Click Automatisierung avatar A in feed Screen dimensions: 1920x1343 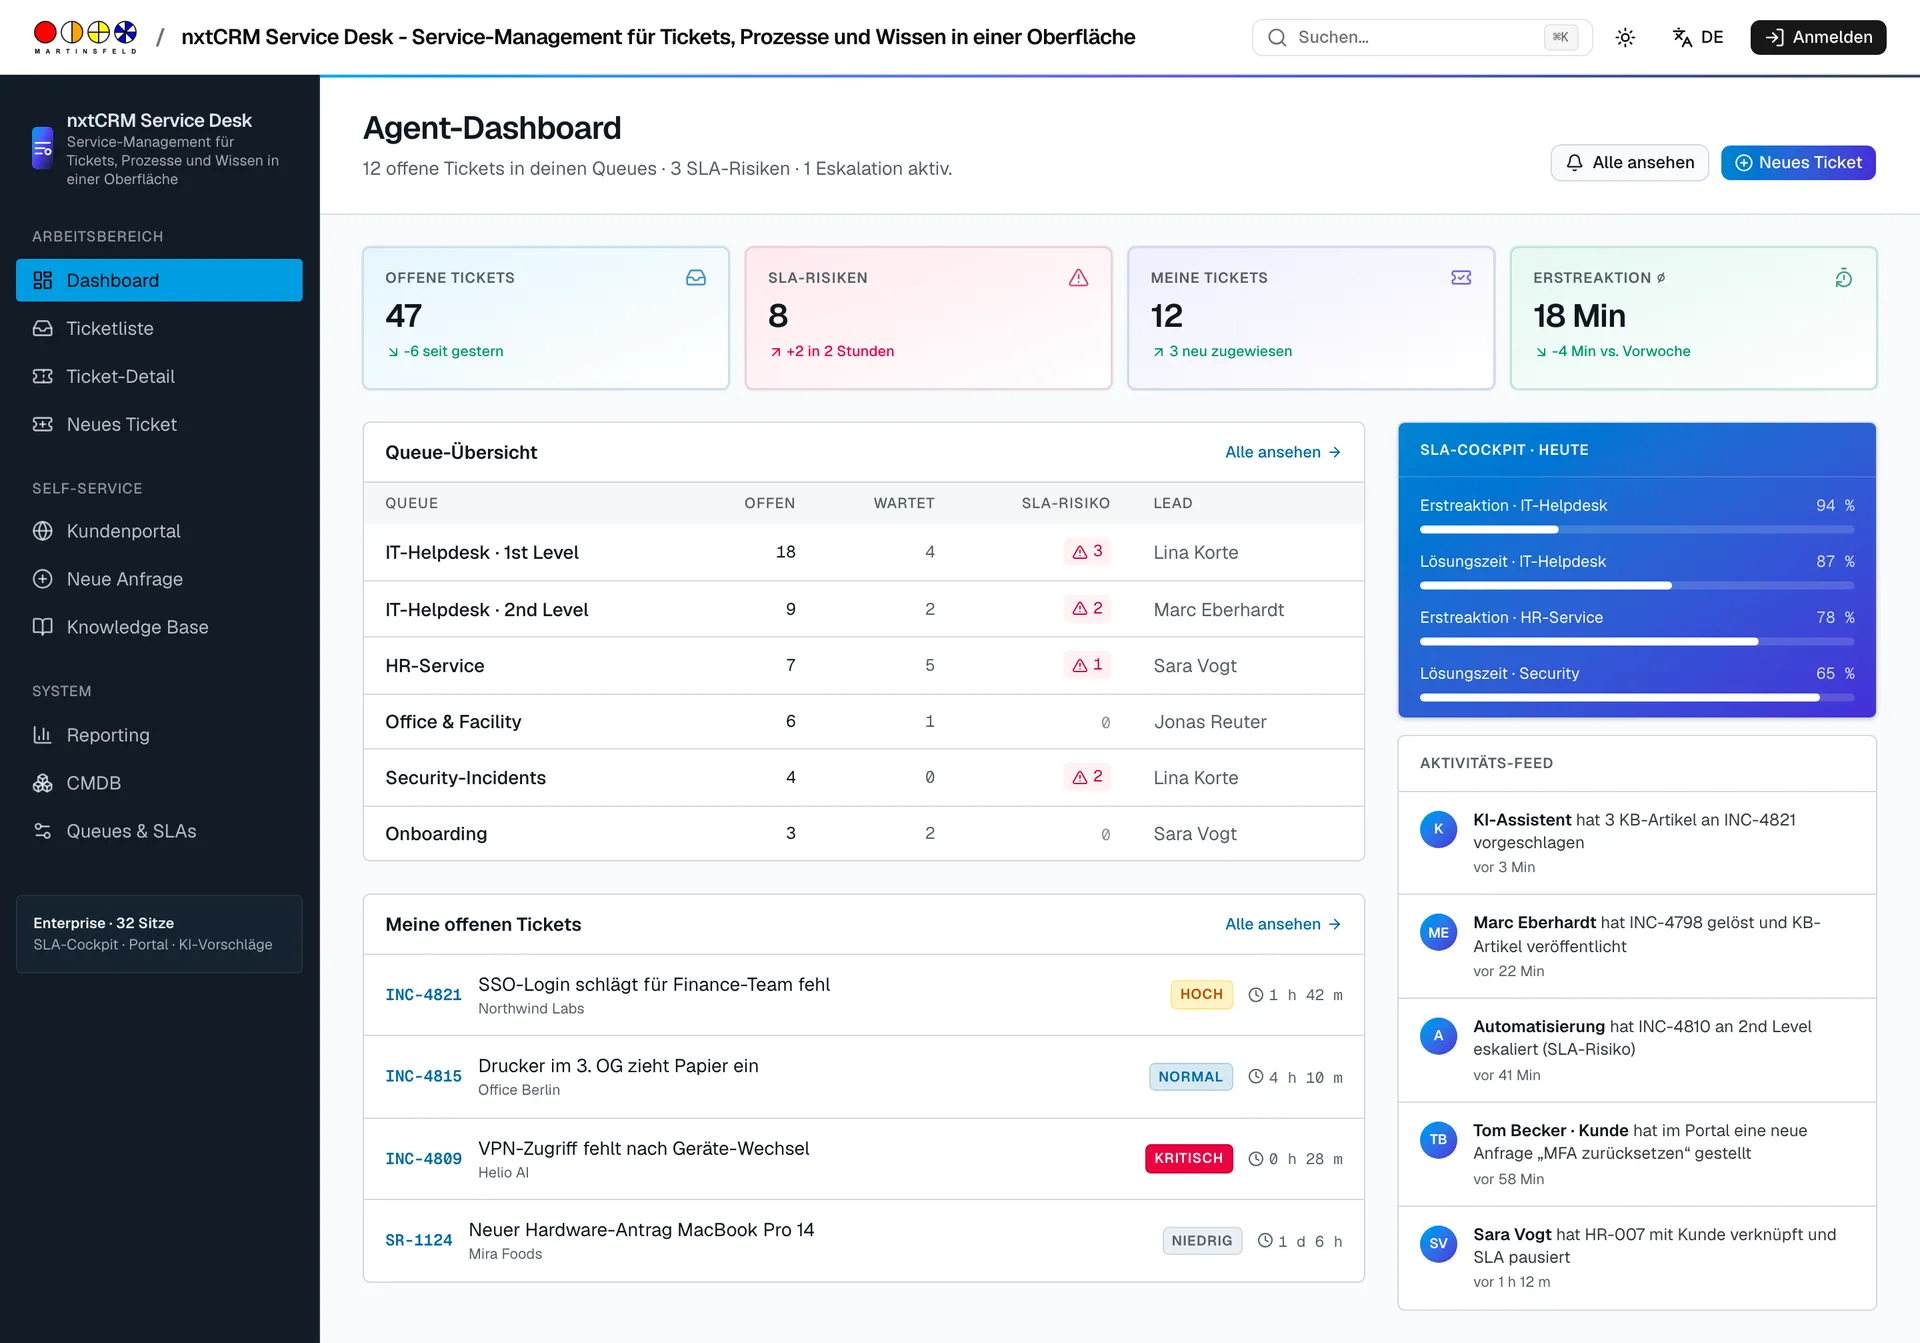[x=1438, y=1036]
